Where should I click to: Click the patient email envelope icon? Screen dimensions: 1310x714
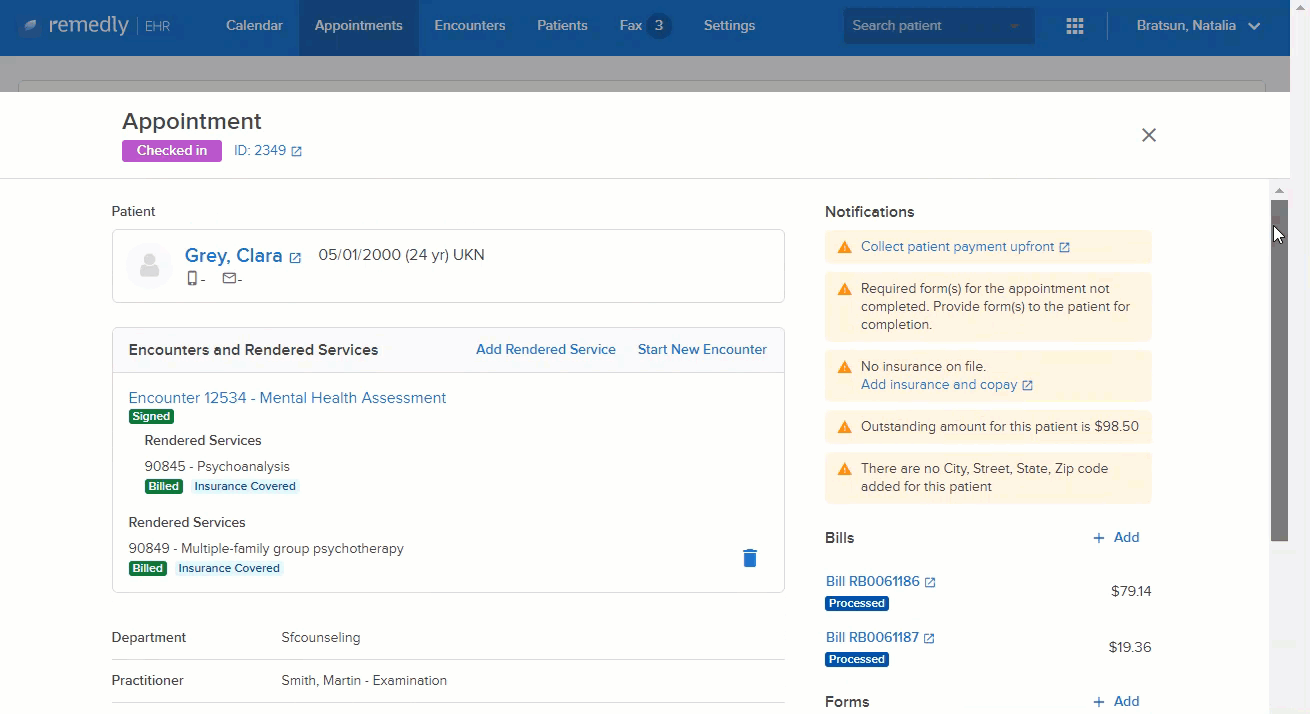[x=229, y=279]
